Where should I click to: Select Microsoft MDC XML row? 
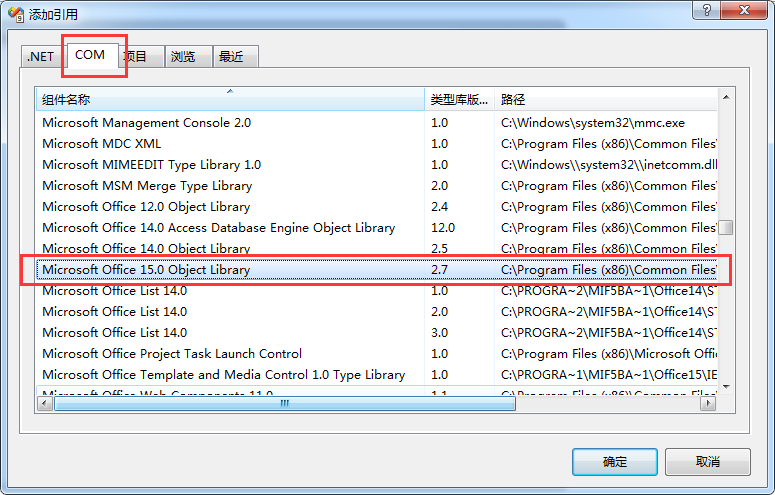[x=377, y=143]
